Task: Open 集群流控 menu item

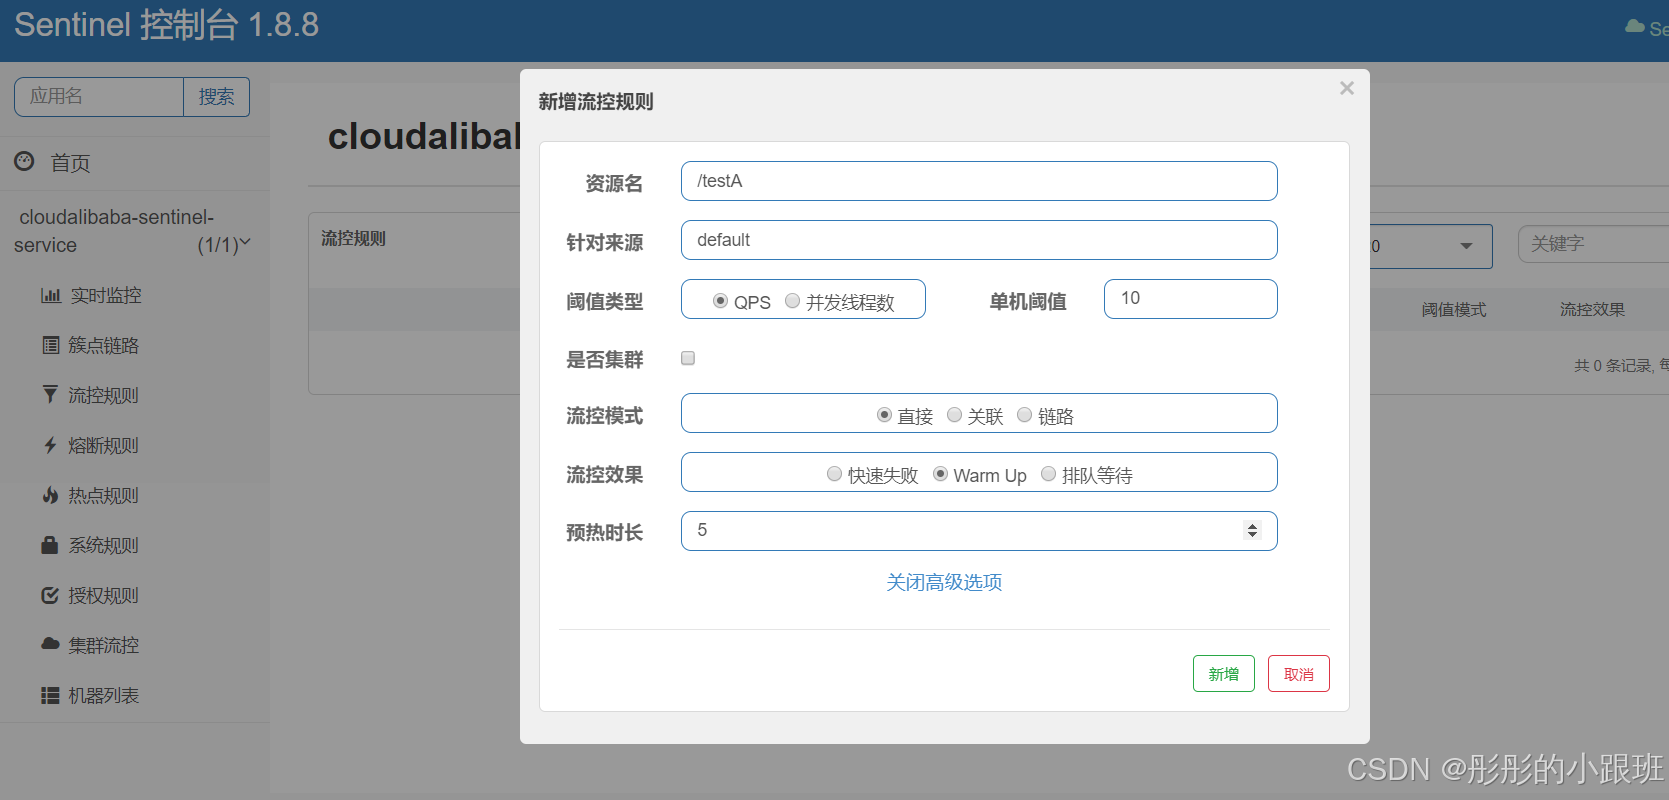Action: coord(104,646)
